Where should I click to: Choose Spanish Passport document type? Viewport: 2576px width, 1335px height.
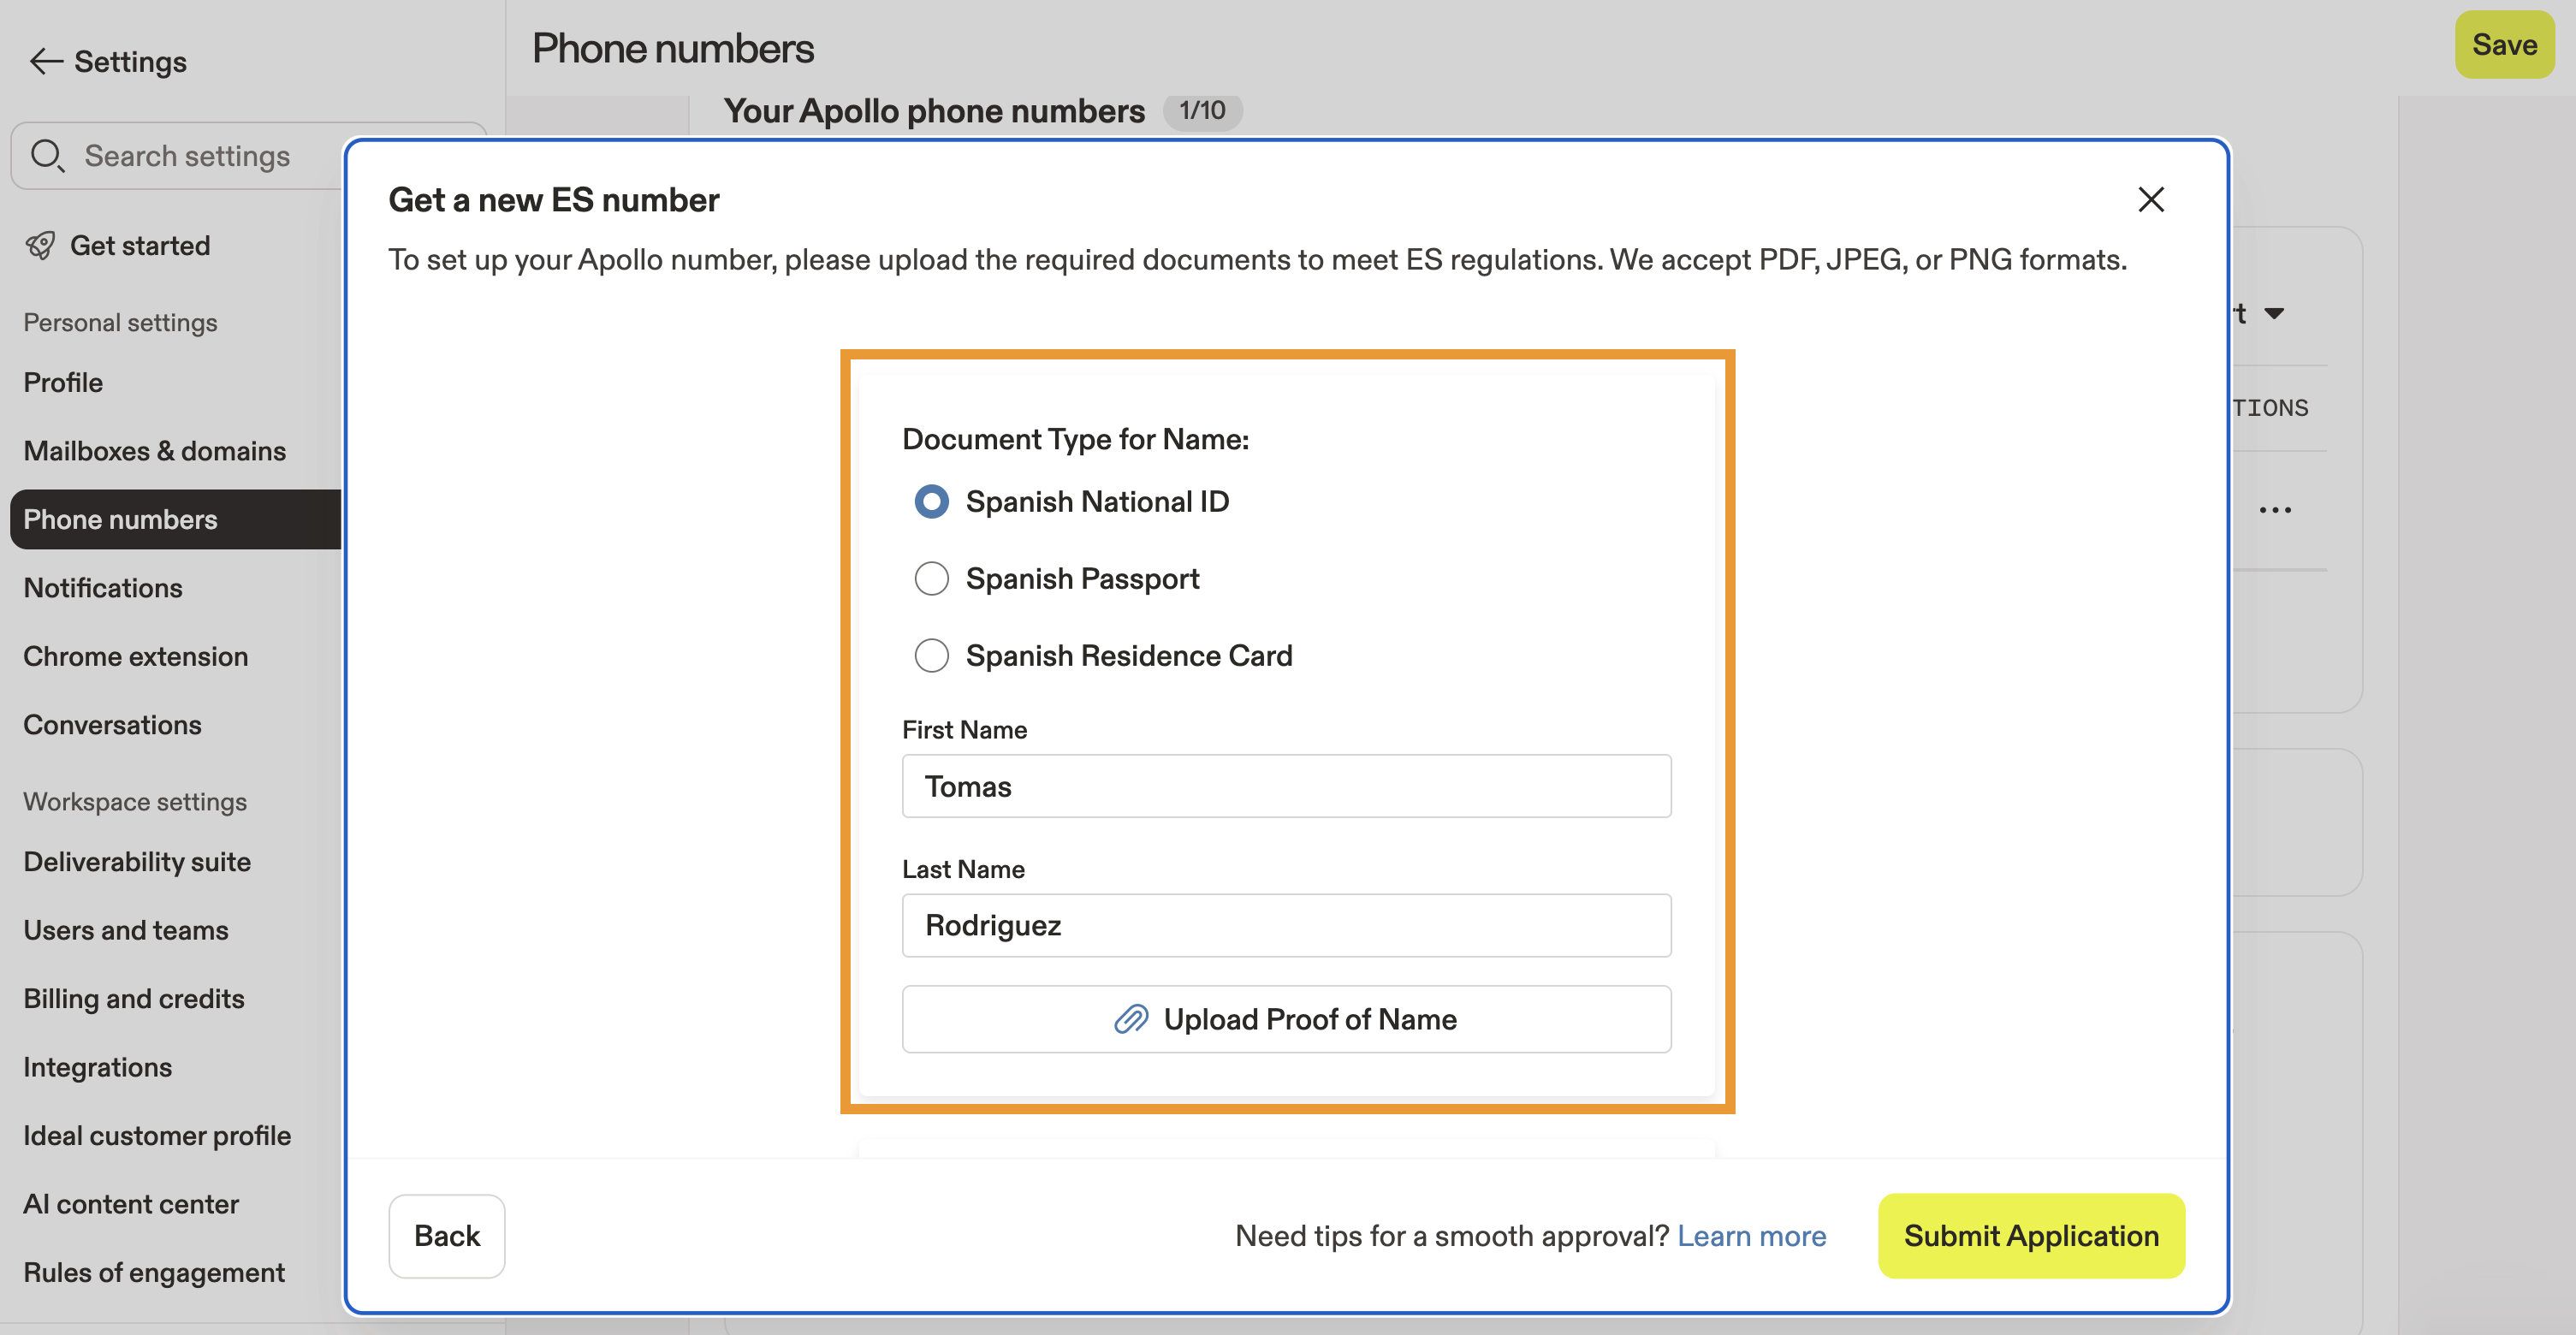tap(931, 578)
